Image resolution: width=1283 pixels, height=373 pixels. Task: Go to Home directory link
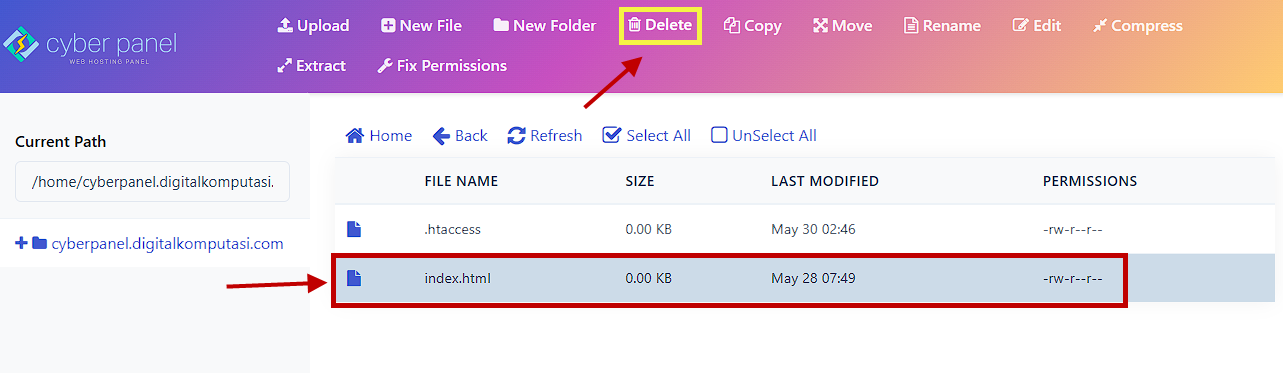tap(378, 135)
